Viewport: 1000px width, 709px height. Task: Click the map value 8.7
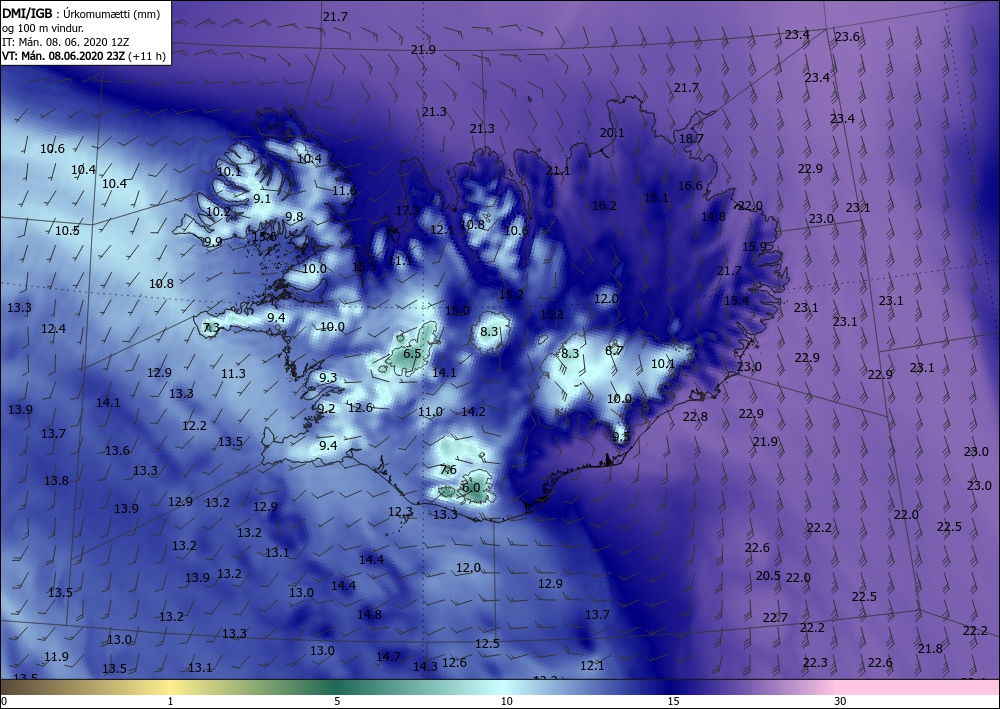[614, 349]
